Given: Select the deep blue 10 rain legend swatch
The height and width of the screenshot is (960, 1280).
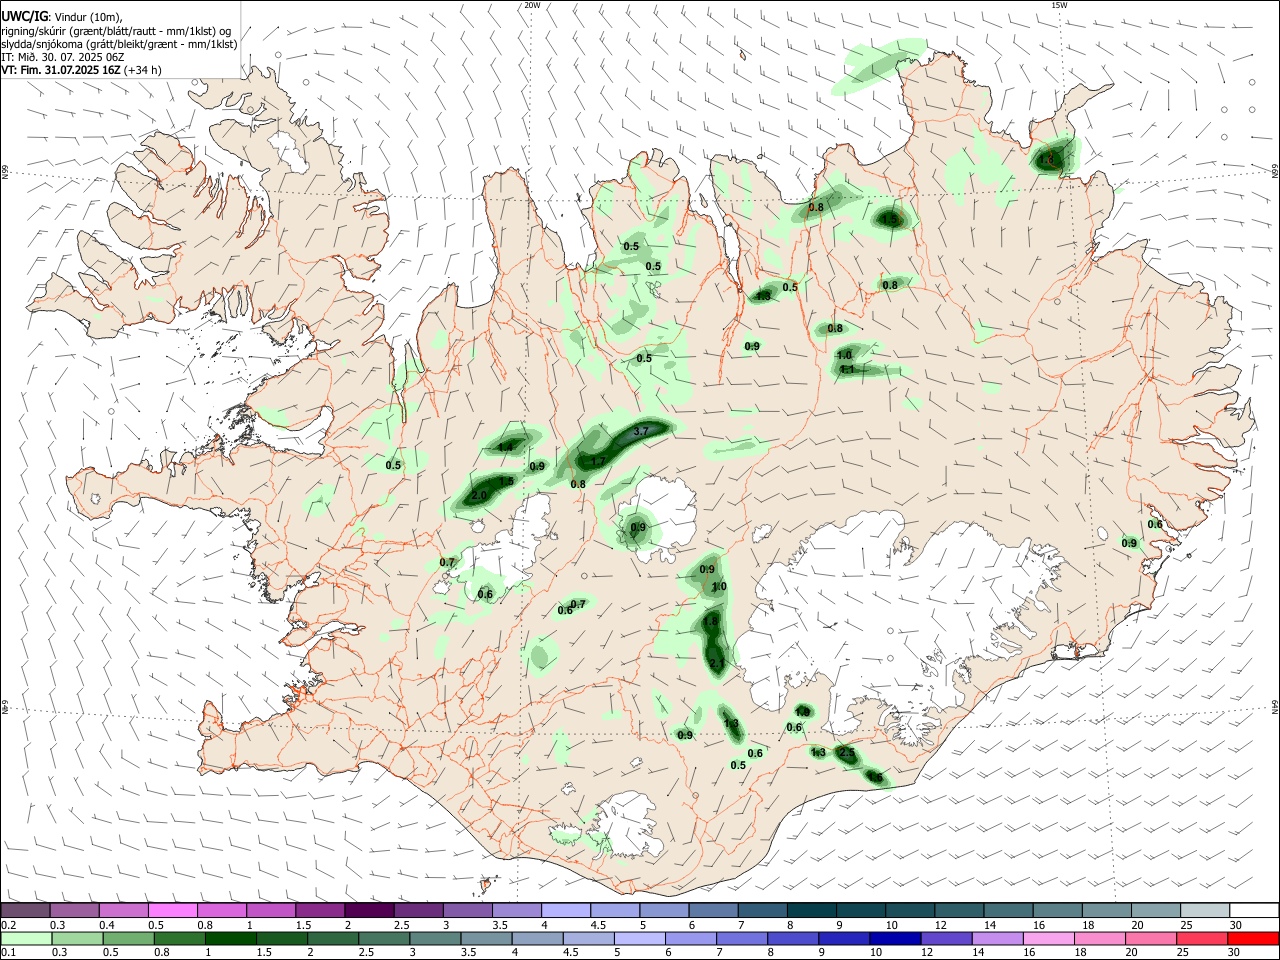Looking at the screenshot, I should (893, 939).
